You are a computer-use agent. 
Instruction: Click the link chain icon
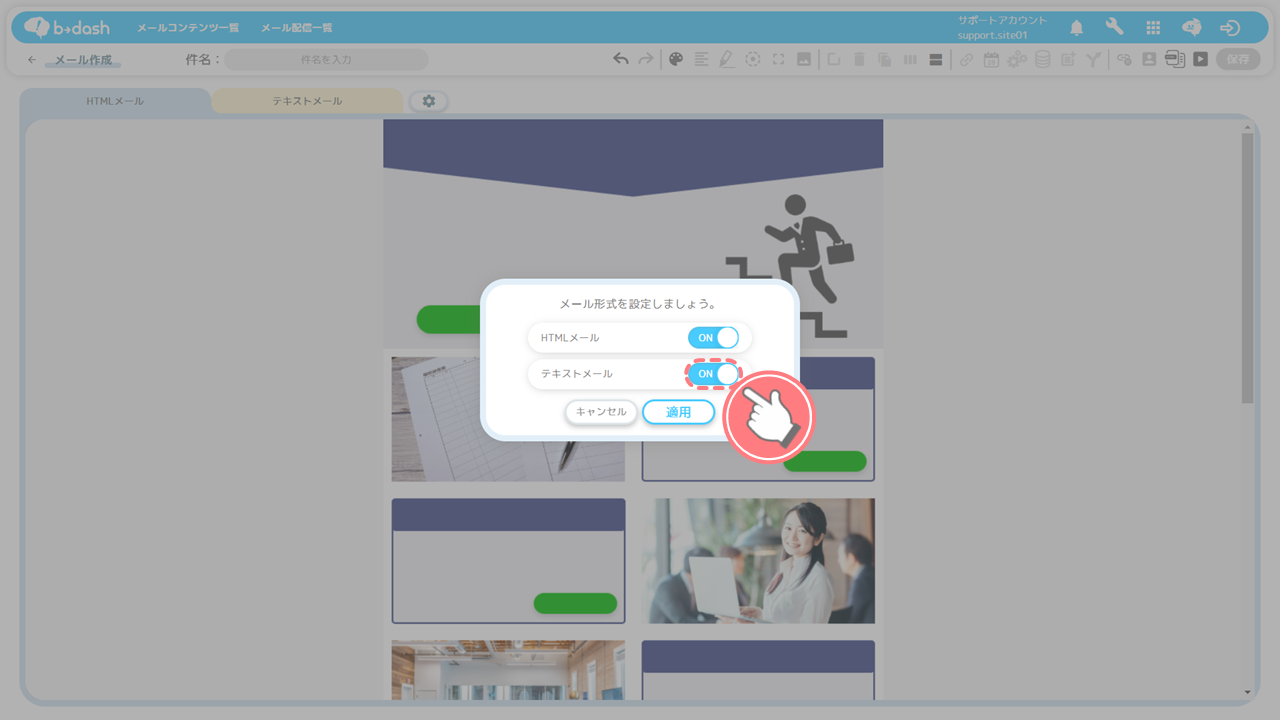tap(966, 59)
